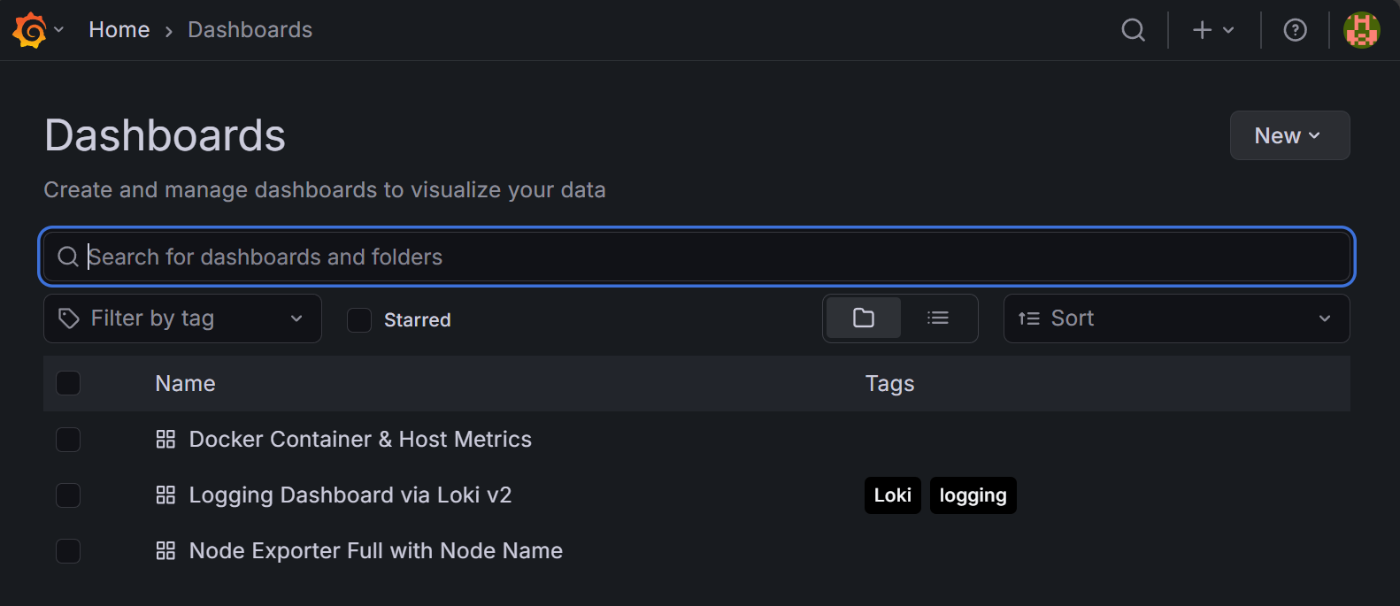Expand the Filter by tag dropdown
The height and width of the screenshot is (606, 1400).
coord(182,318)
